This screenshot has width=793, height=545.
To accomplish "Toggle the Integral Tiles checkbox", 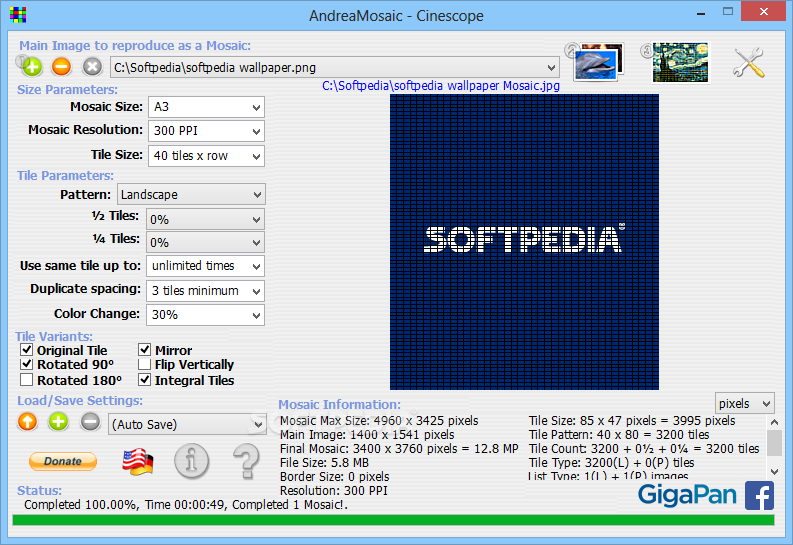I will (145, 380).
